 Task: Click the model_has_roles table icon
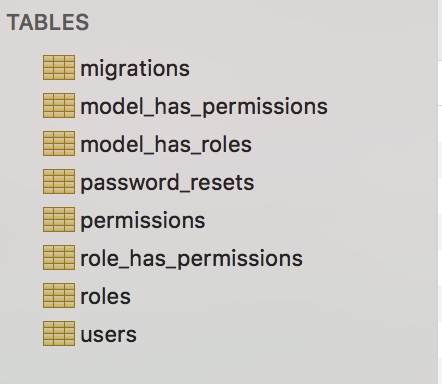(59, 144)
